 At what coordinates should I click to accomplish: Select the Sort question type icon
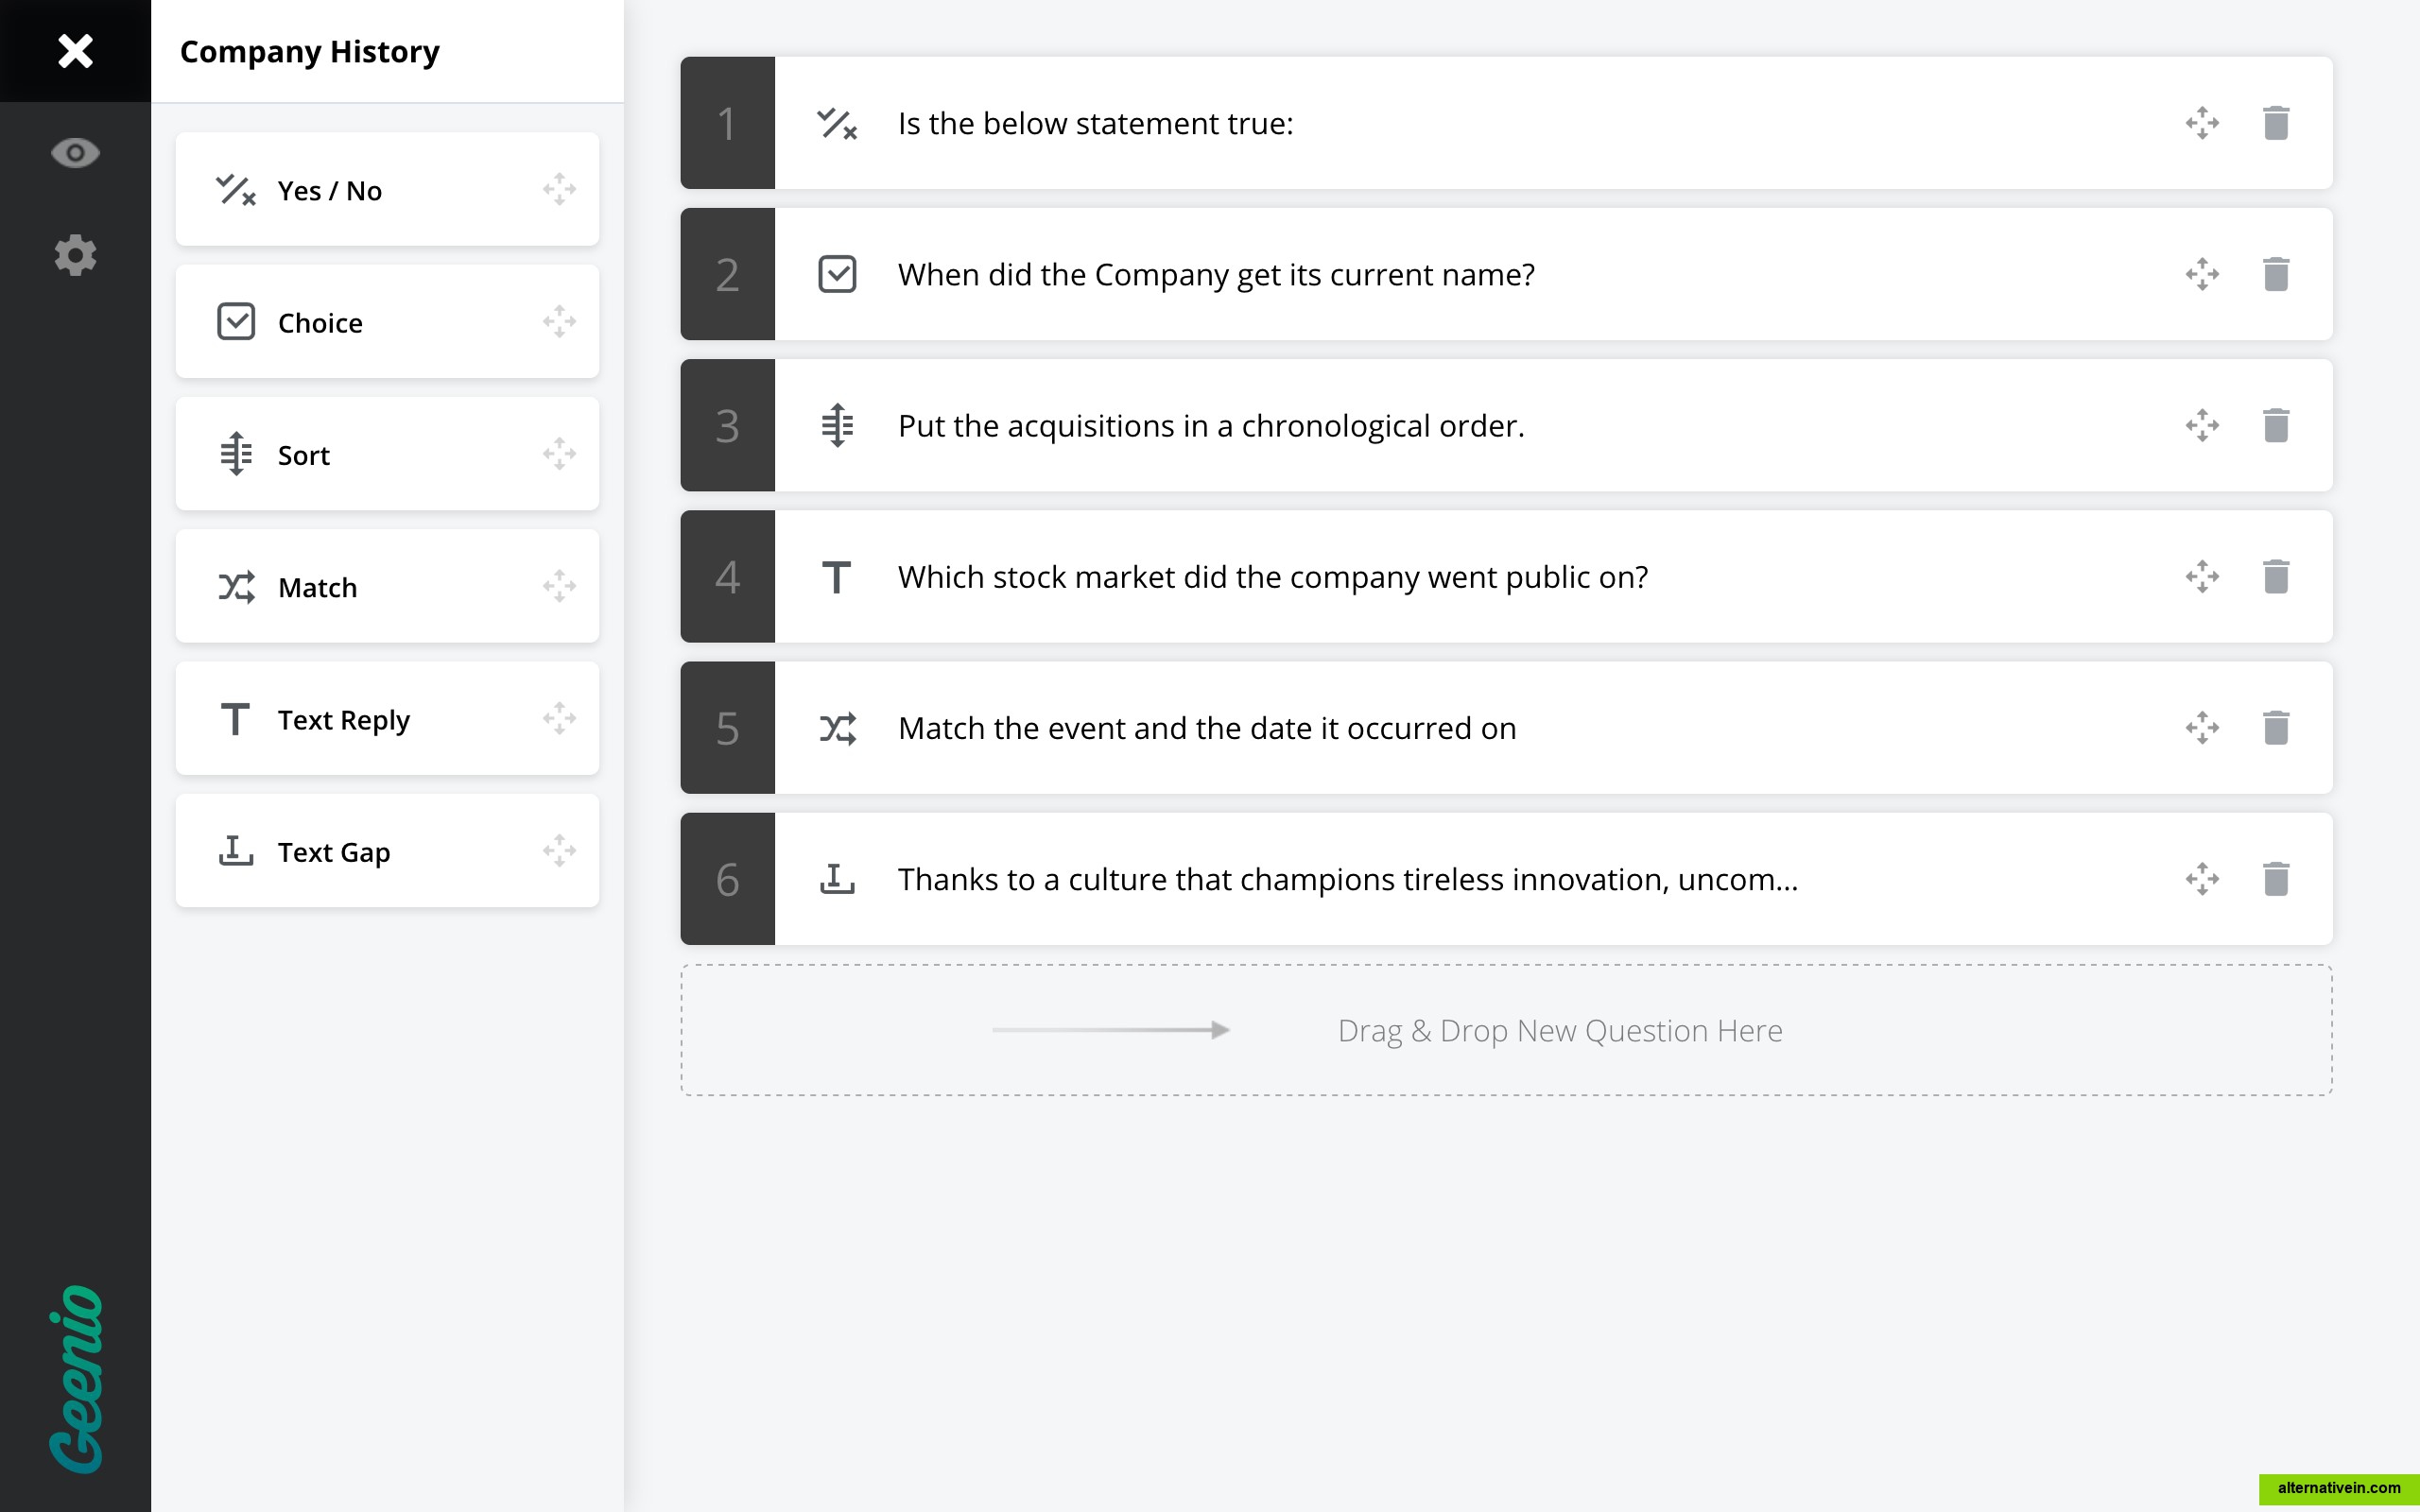click(x=235, y=453)
